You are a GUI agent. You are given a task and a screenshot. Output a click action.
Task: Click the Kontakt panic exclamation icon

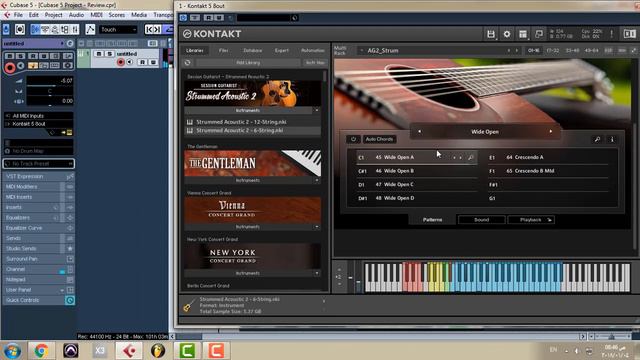(x=611, y=34)
